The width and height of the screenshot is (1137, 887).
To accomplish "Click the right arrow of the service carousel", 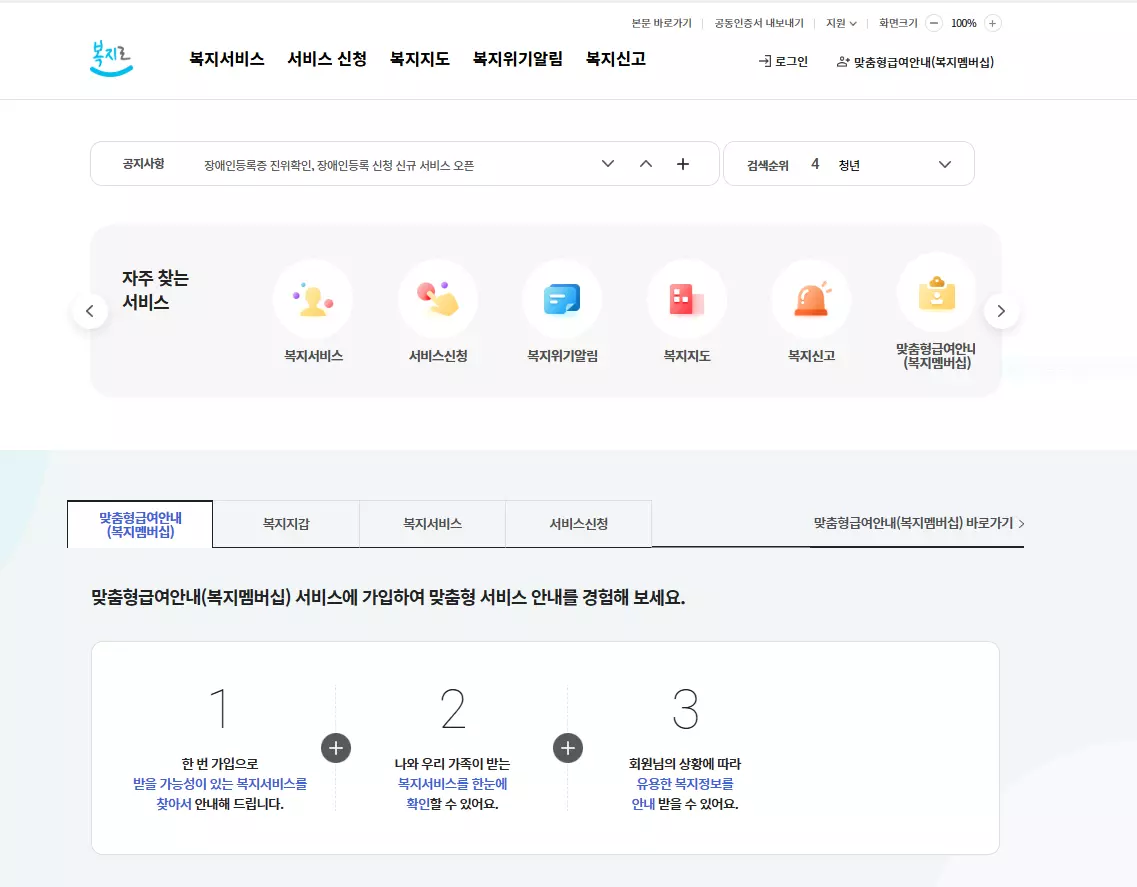I will click(1001, 310).
